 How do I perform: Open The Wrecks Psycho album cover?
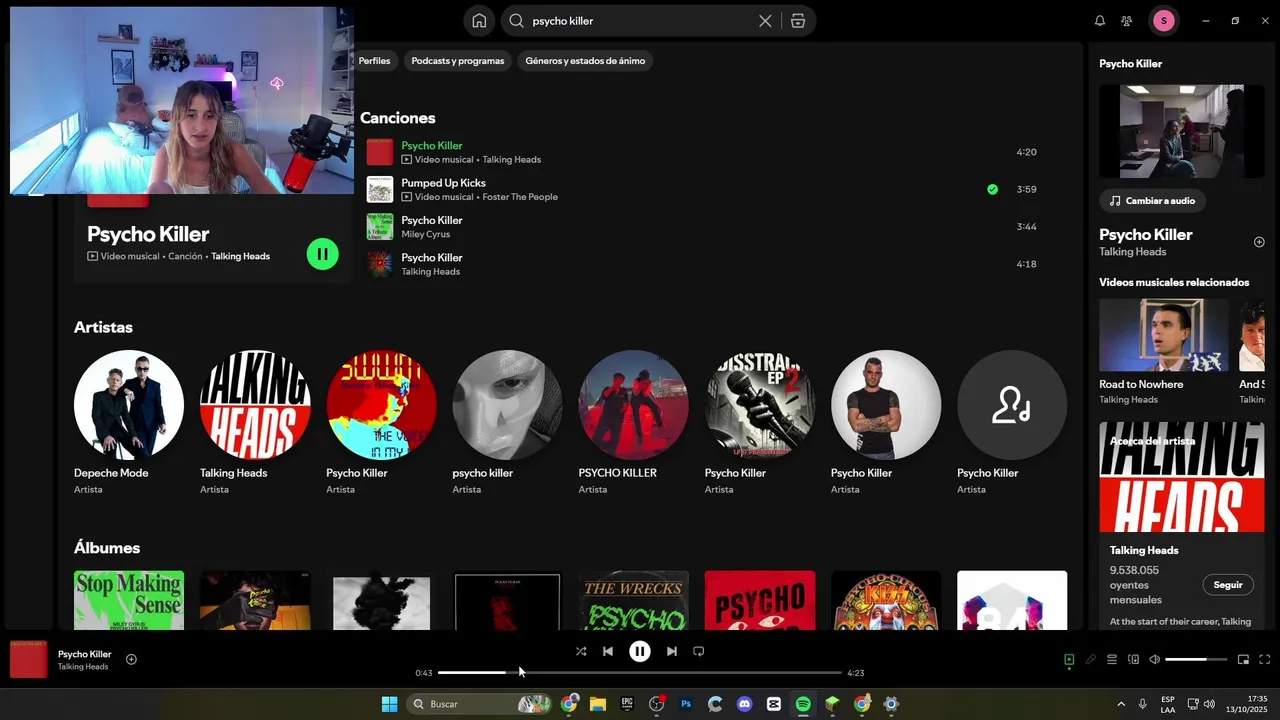[633, 600]
